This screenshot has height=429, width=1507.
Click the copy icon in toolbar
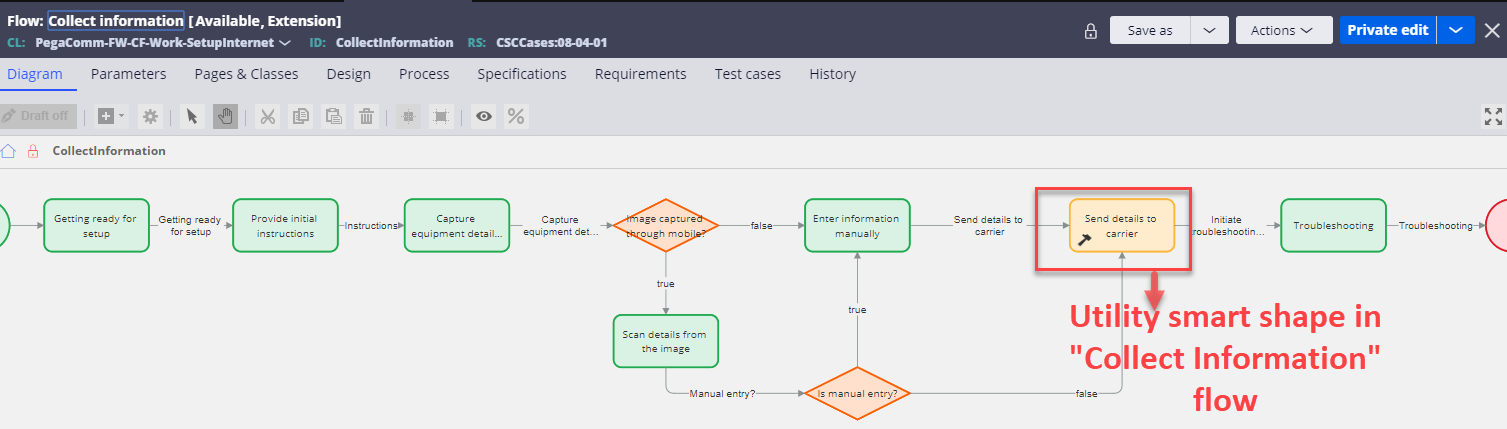pyautogui.click(x=301, y=116)
